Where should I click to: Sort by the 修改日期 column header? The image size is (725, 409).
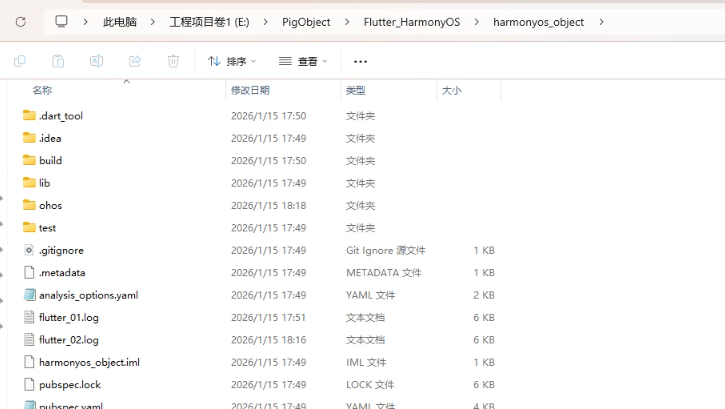coord(250,90)
